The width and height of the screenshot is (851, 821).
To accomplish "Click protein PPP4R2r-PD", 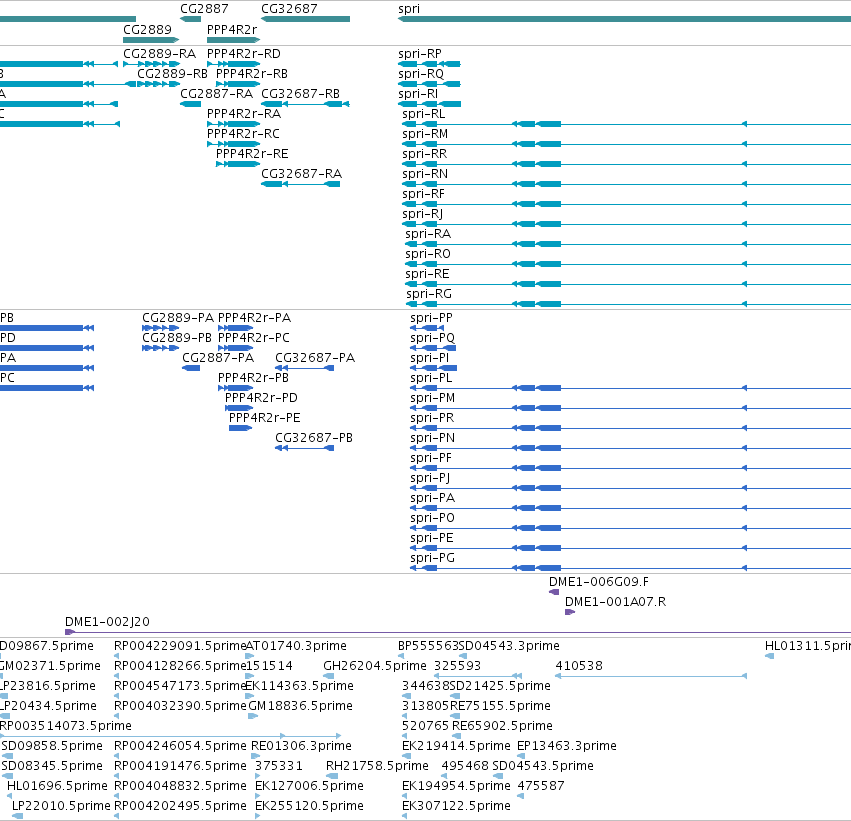I will [261, 398].
